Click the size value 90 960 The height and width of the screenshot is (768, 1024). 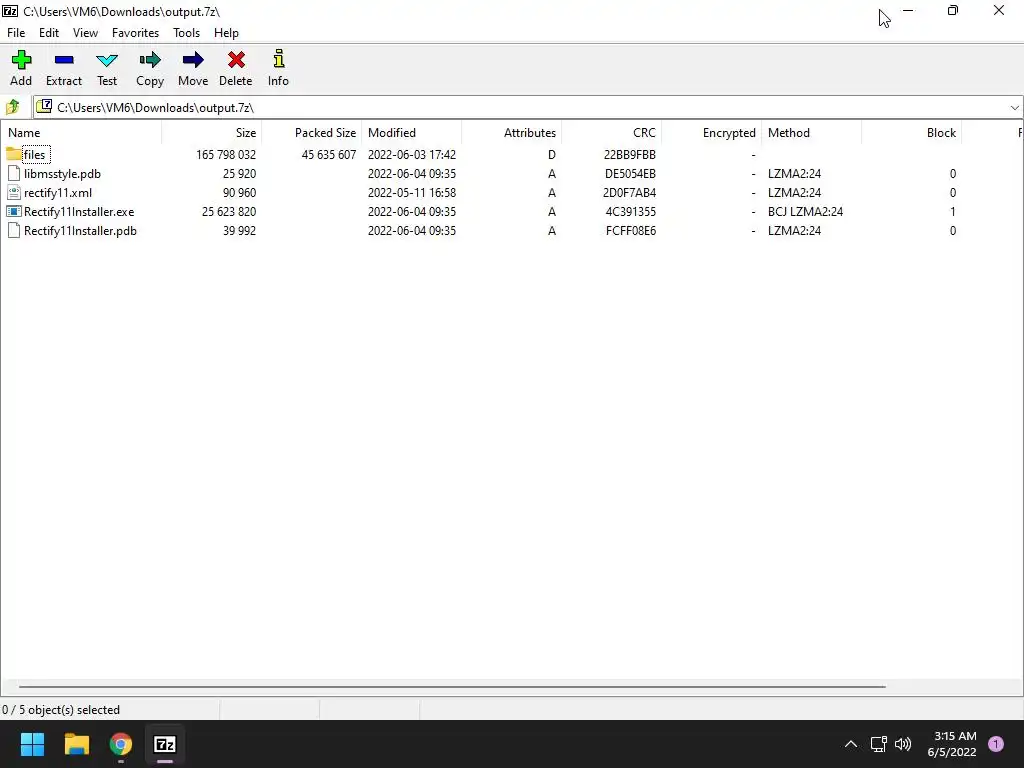(x=239, y=193)
